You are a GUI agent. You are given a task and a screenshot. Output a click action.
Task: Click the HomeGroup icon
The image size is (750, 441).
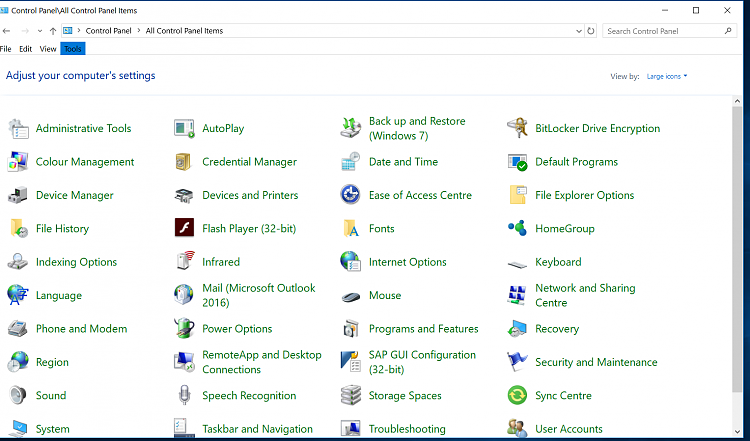[517, 229]
